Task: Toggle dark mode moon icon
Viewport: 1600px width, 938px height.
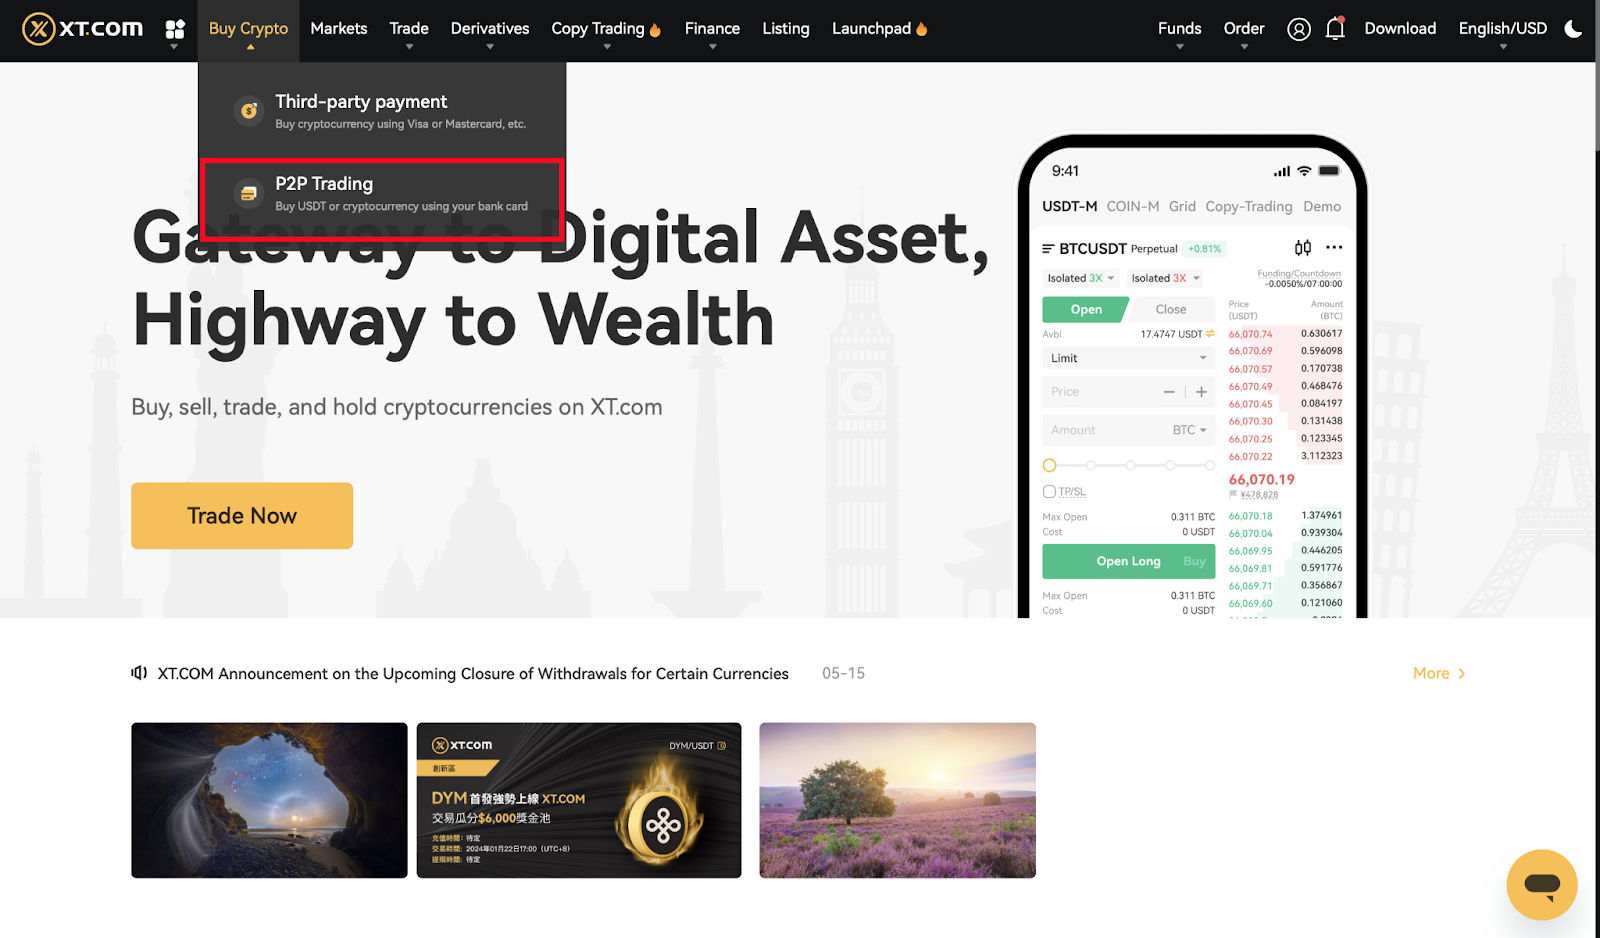Action: (x=1573, y=29)
